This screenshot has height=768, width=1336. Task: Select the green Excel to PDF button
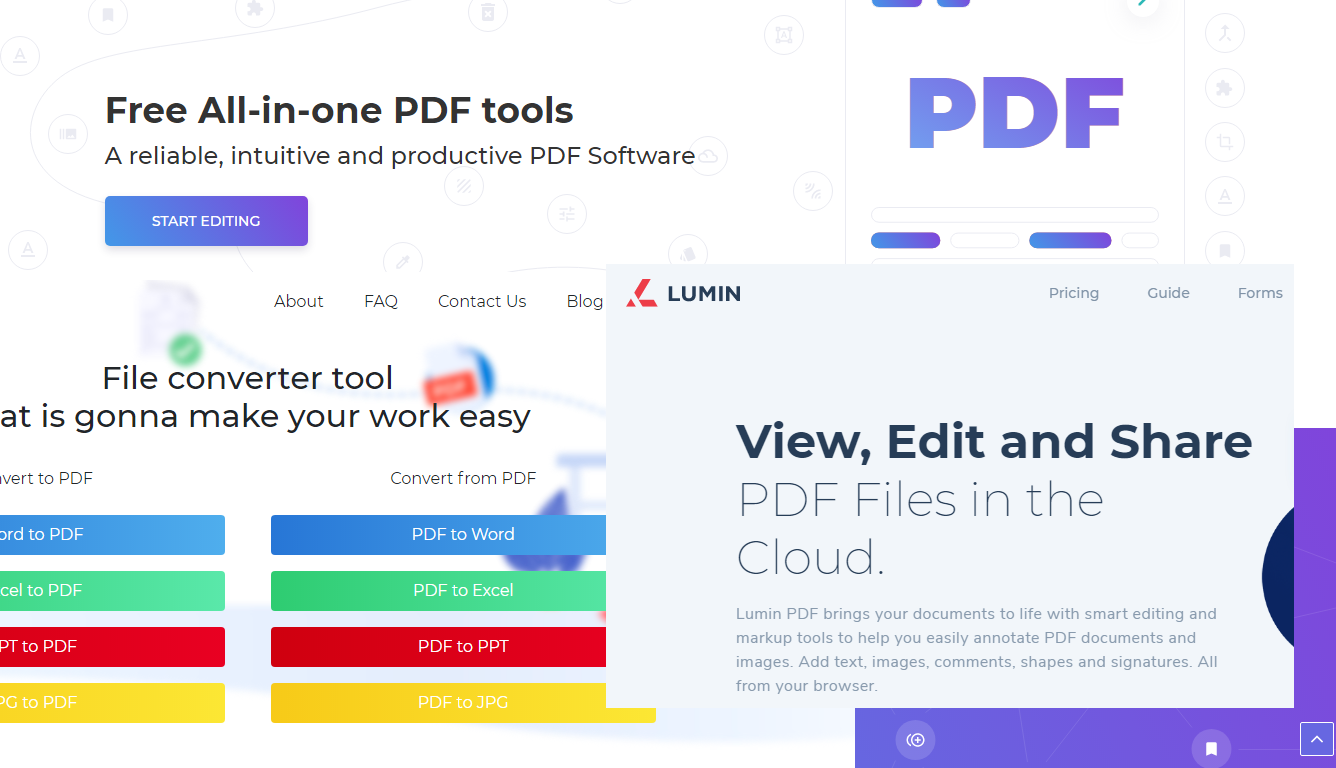click(x=112, y=591)
